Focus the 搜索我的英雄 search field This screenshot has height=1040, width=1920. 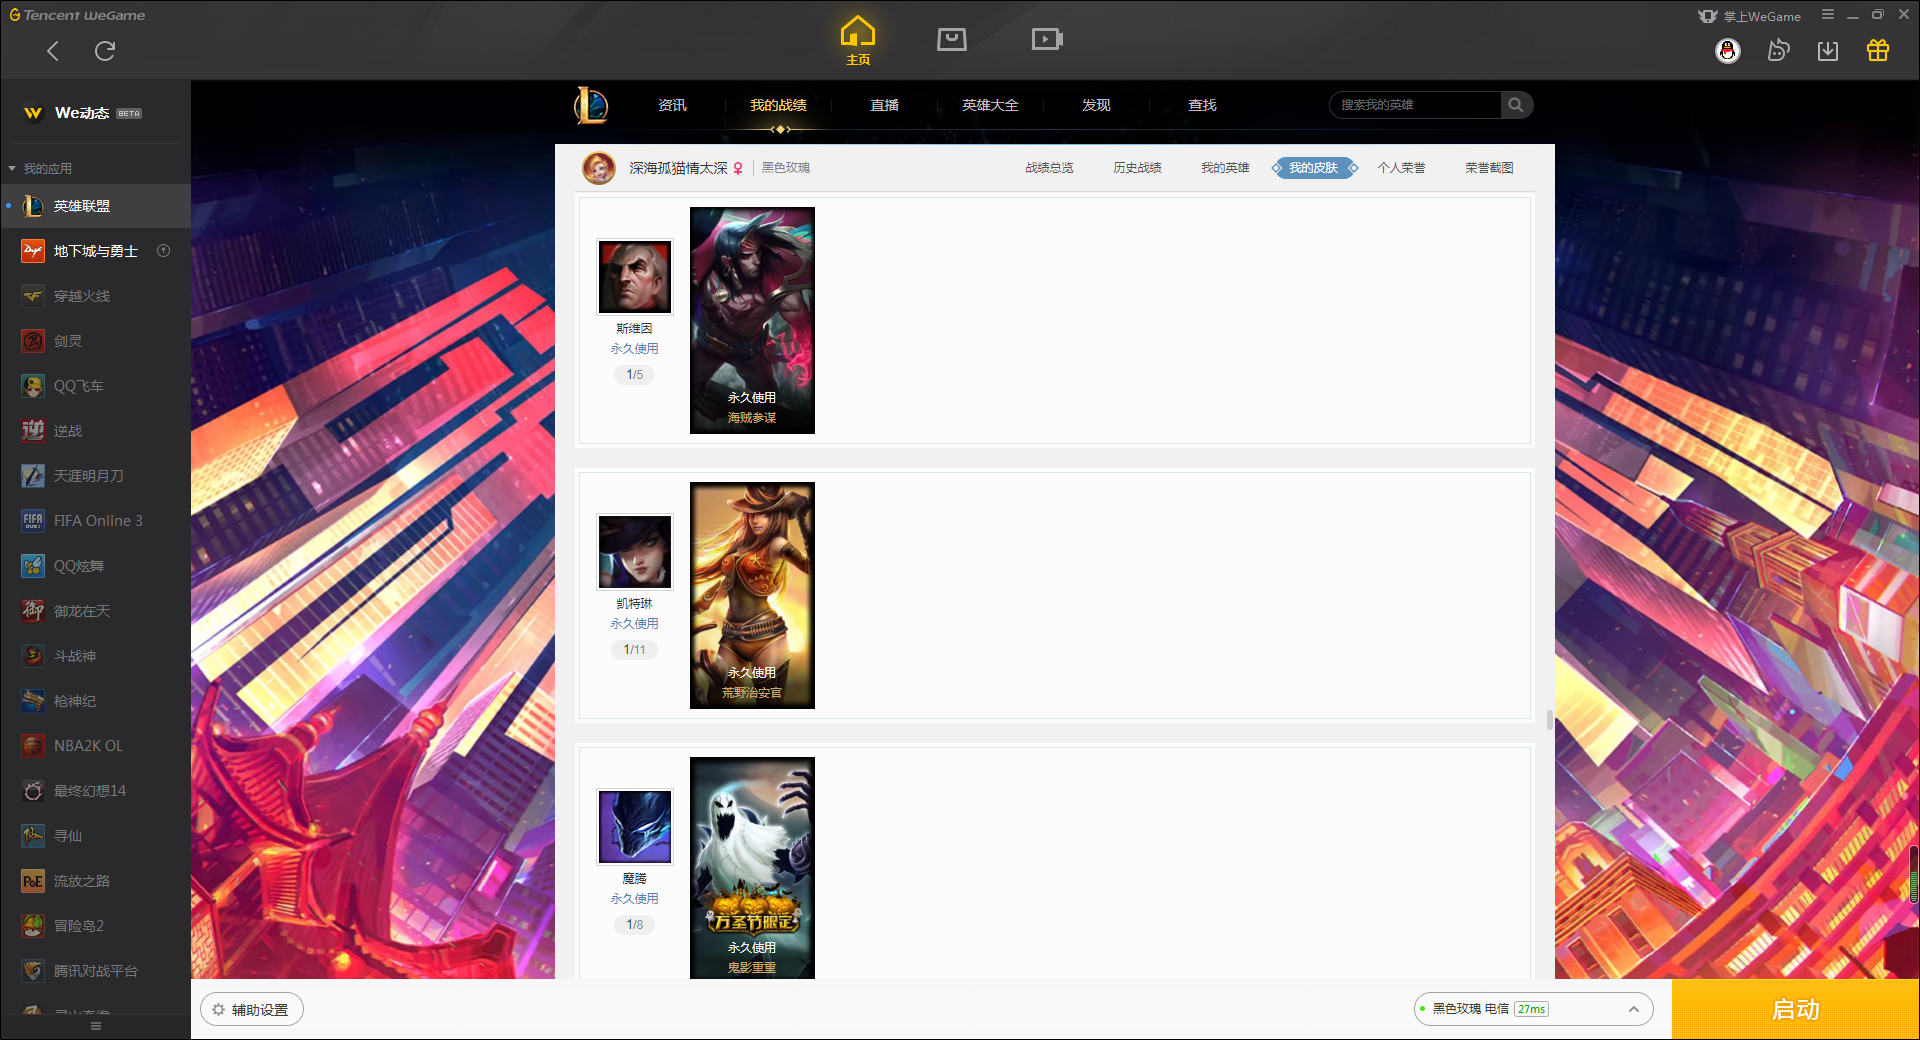pyautogui.click(x=1415, y=105)
